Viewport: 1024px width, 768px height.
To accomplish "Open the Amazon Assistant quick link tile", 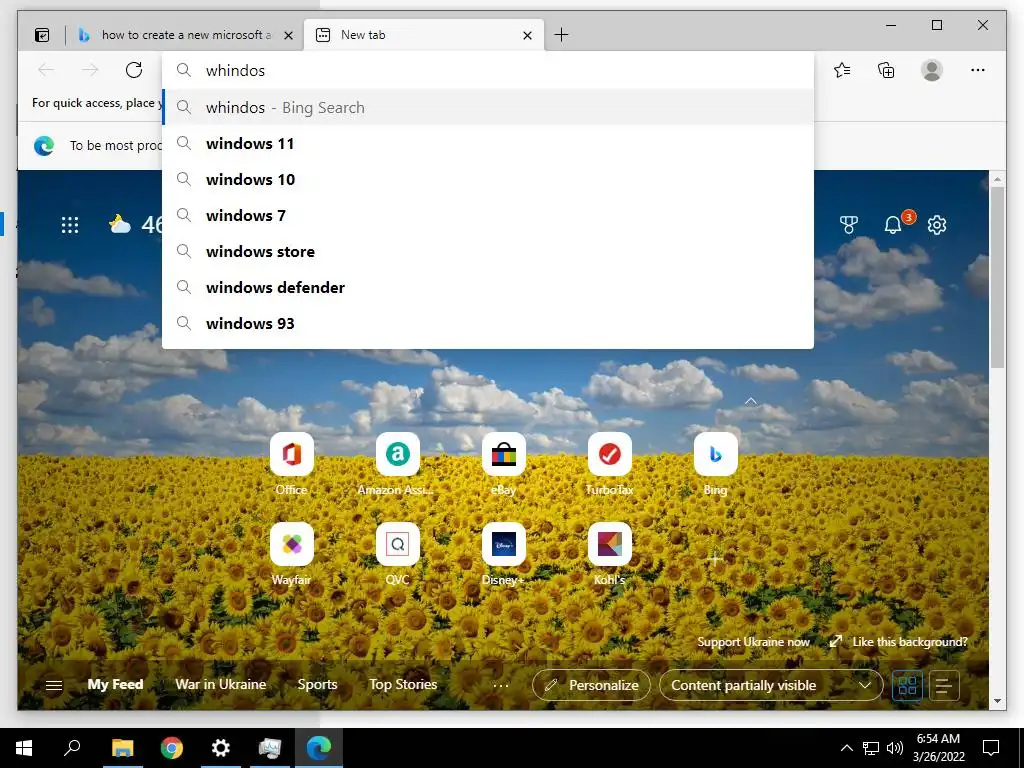I will click(397, 454).
